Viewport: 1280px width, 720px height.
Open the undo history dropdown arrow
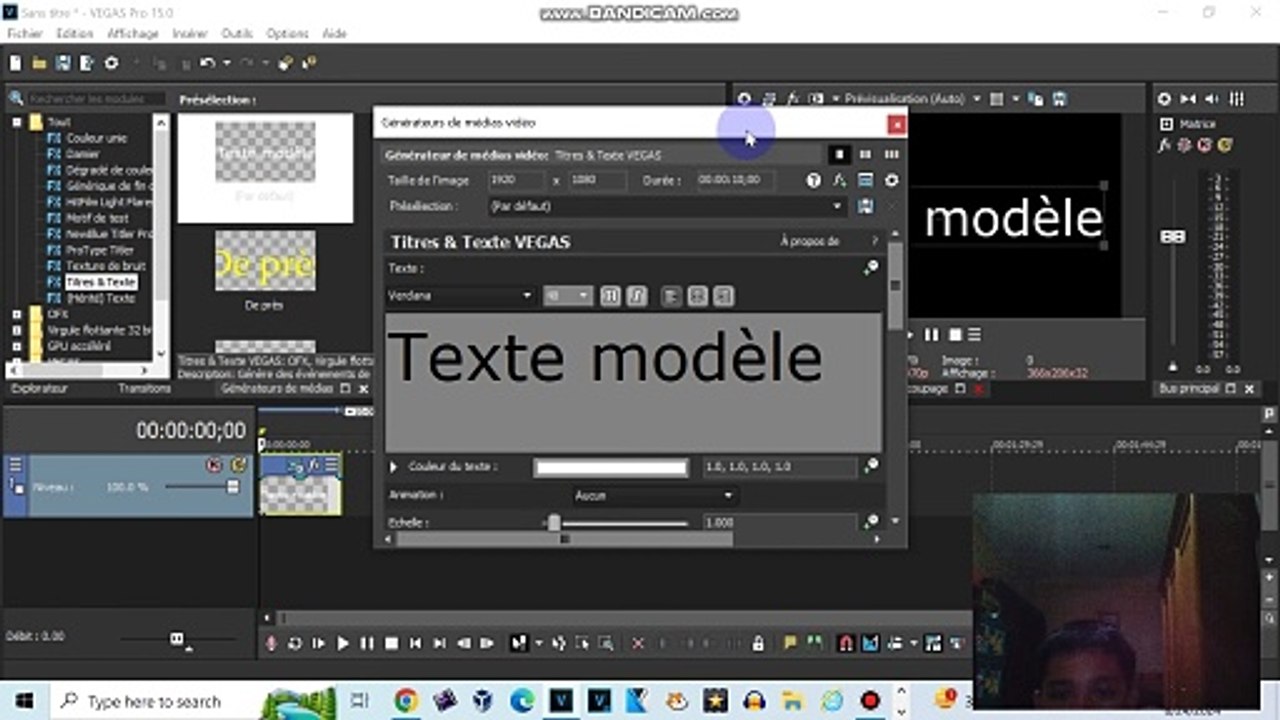click(x=226, y=63)
